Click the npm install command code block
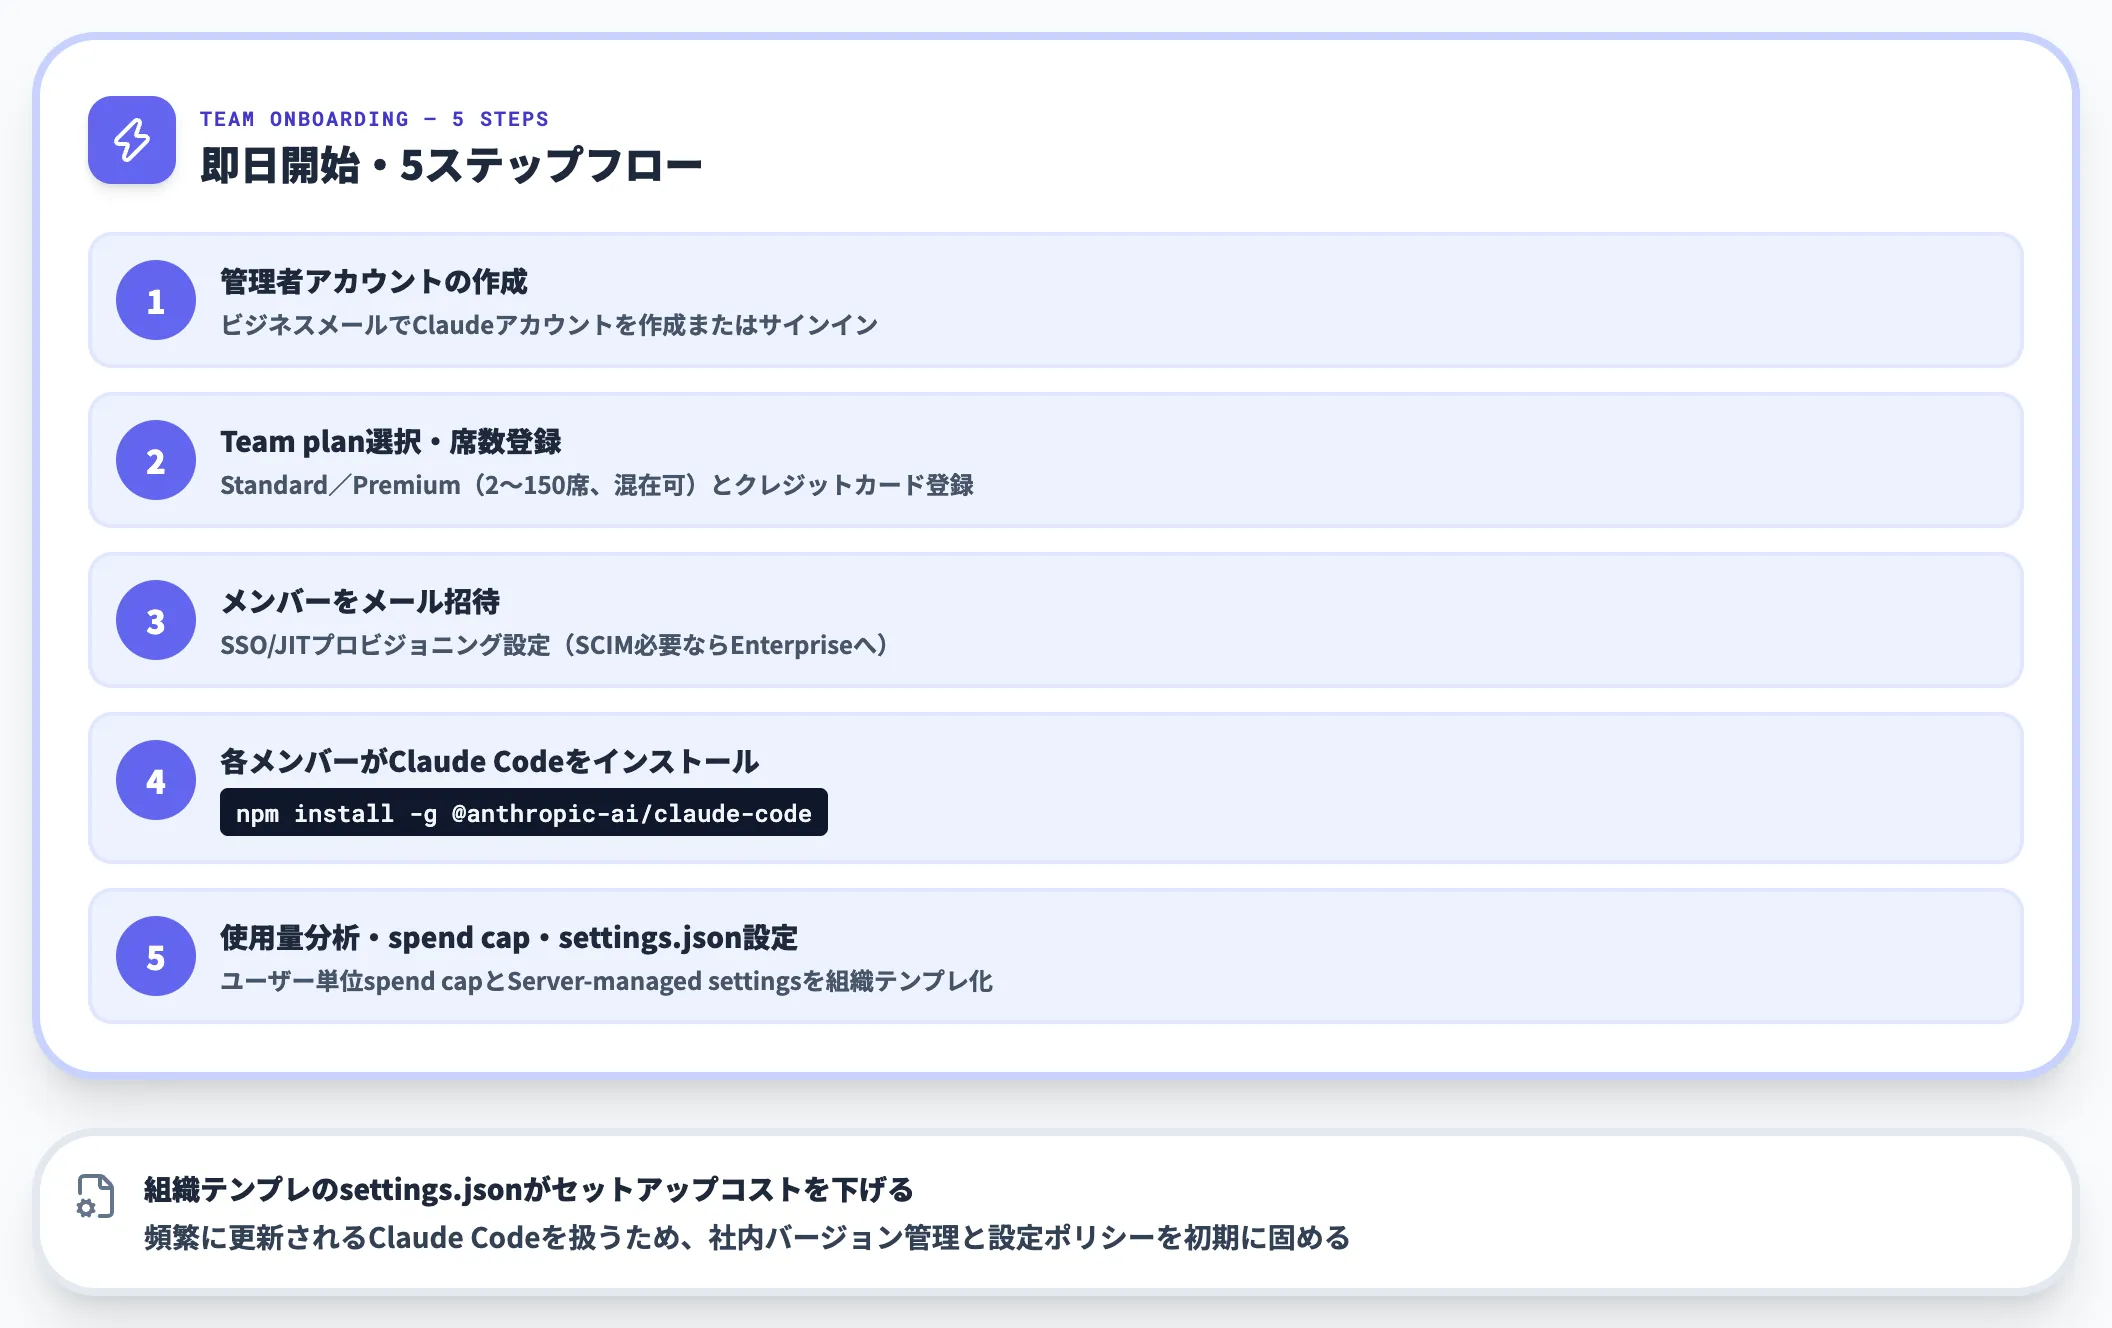The height and width of the screenshot is (1328, 2112). pos(524,812)
